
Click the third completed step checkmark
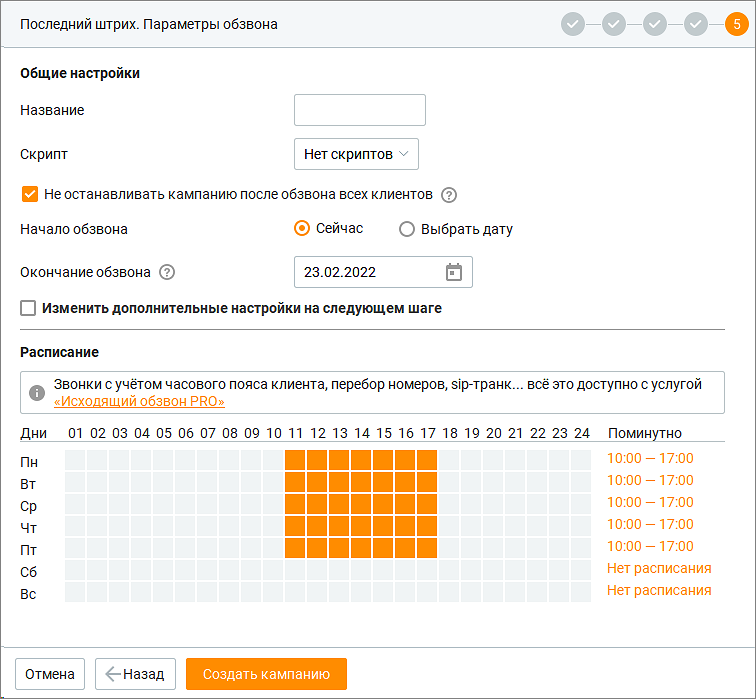click(655, 24)
